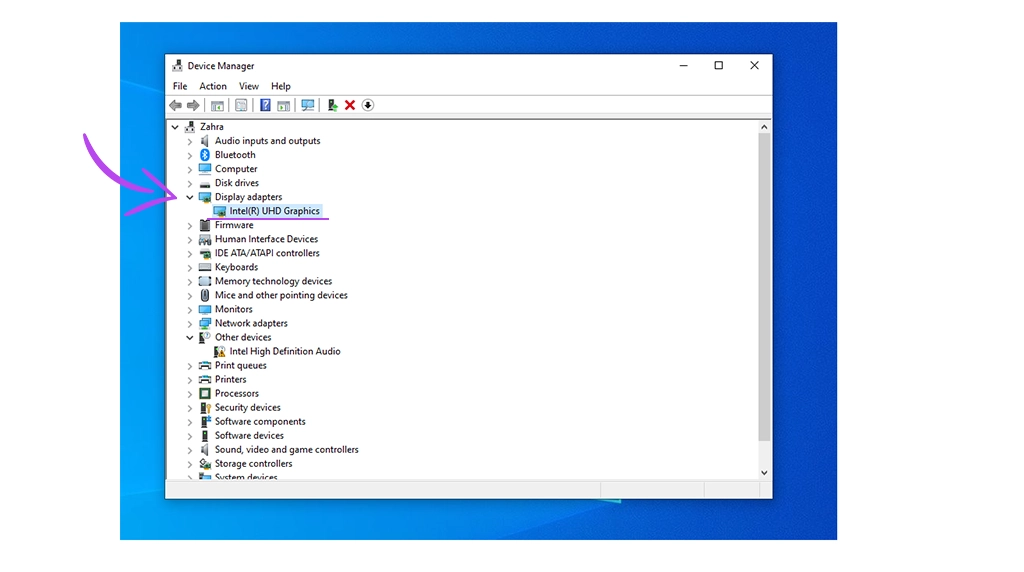This screenshot has height=572, width=1024.
Task: Collapse the Other devices node
Action: click(x=189, y=338)
